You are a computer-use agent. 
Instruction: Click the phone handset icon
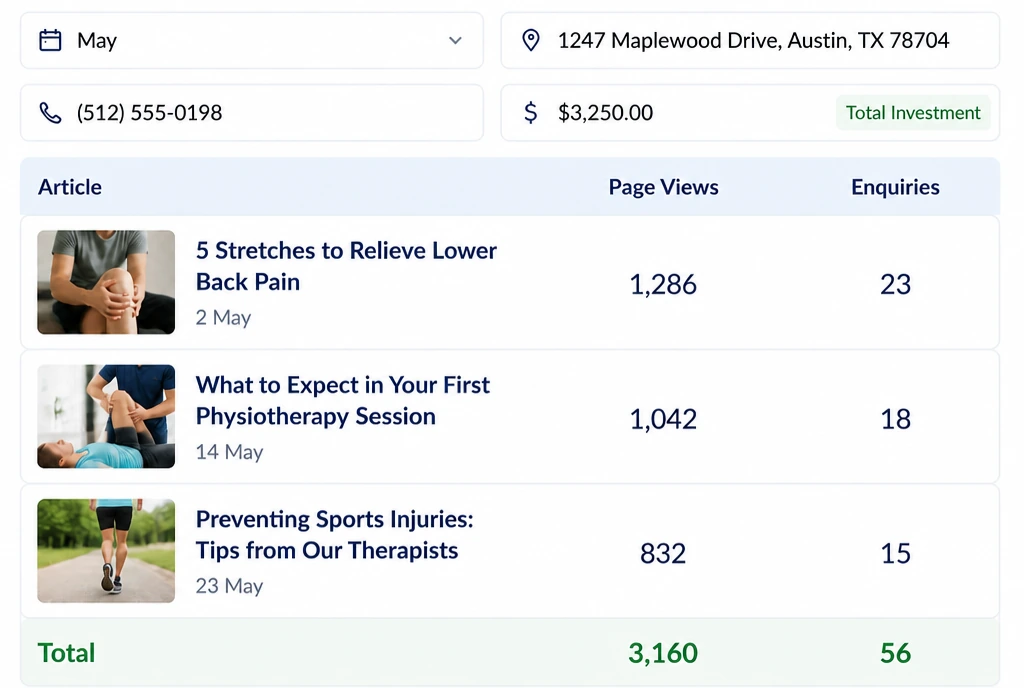50,113
